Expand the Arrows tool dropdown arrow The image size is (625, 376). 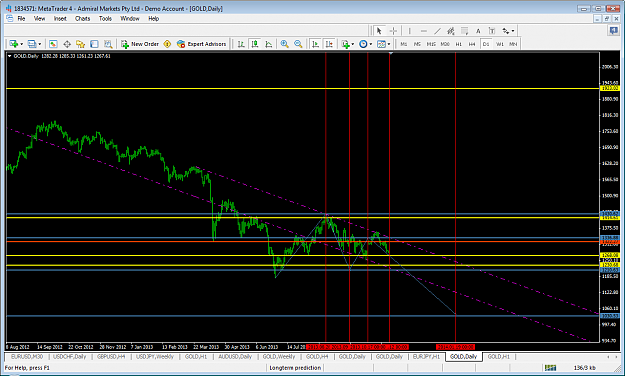coord(513,31)
